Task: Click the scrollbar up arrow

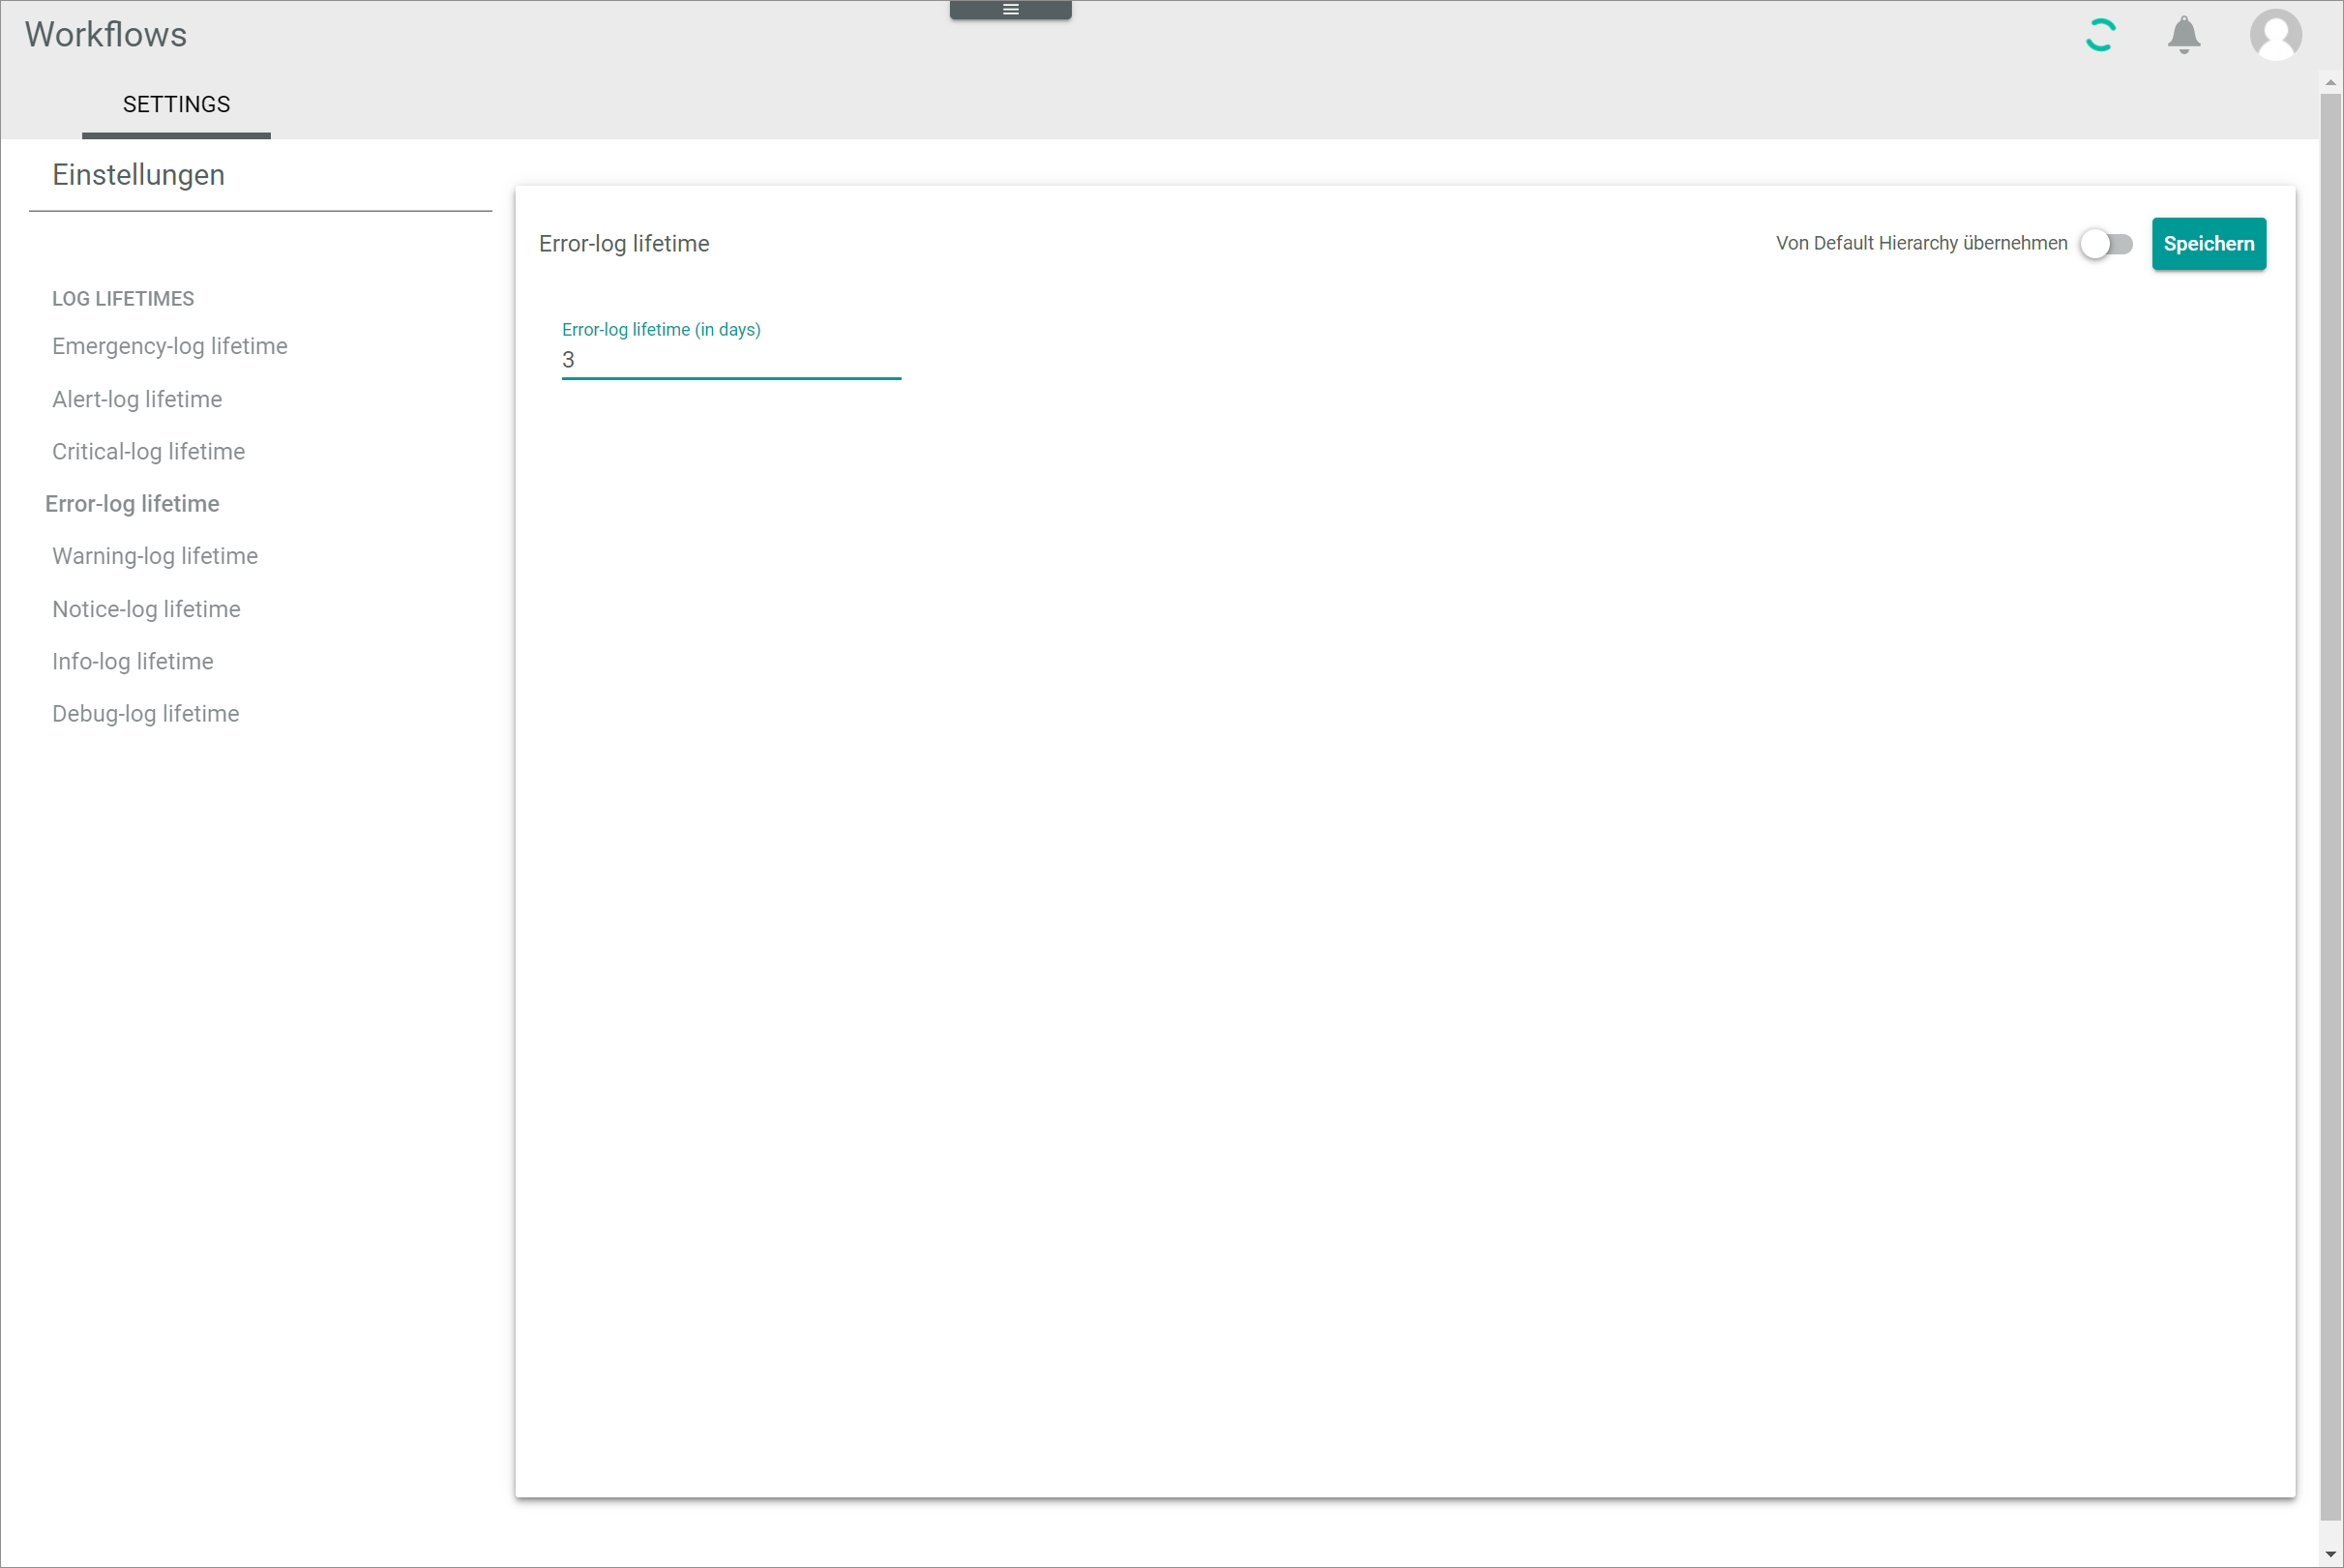Action: tap(2330, 82)
